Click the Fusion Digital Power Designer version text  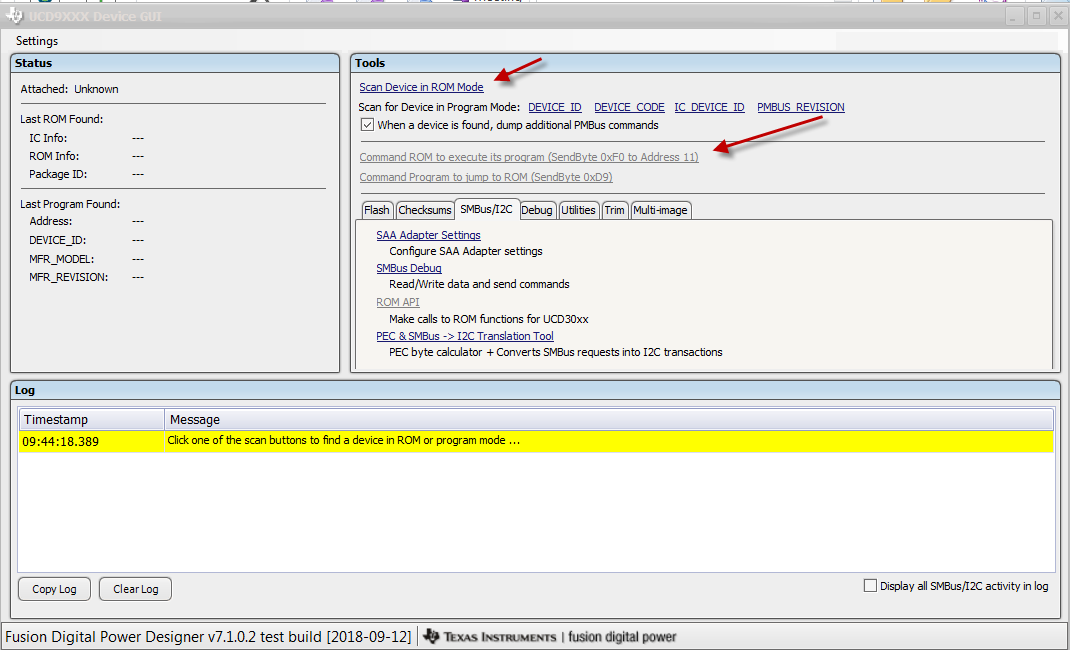point(207,637)
